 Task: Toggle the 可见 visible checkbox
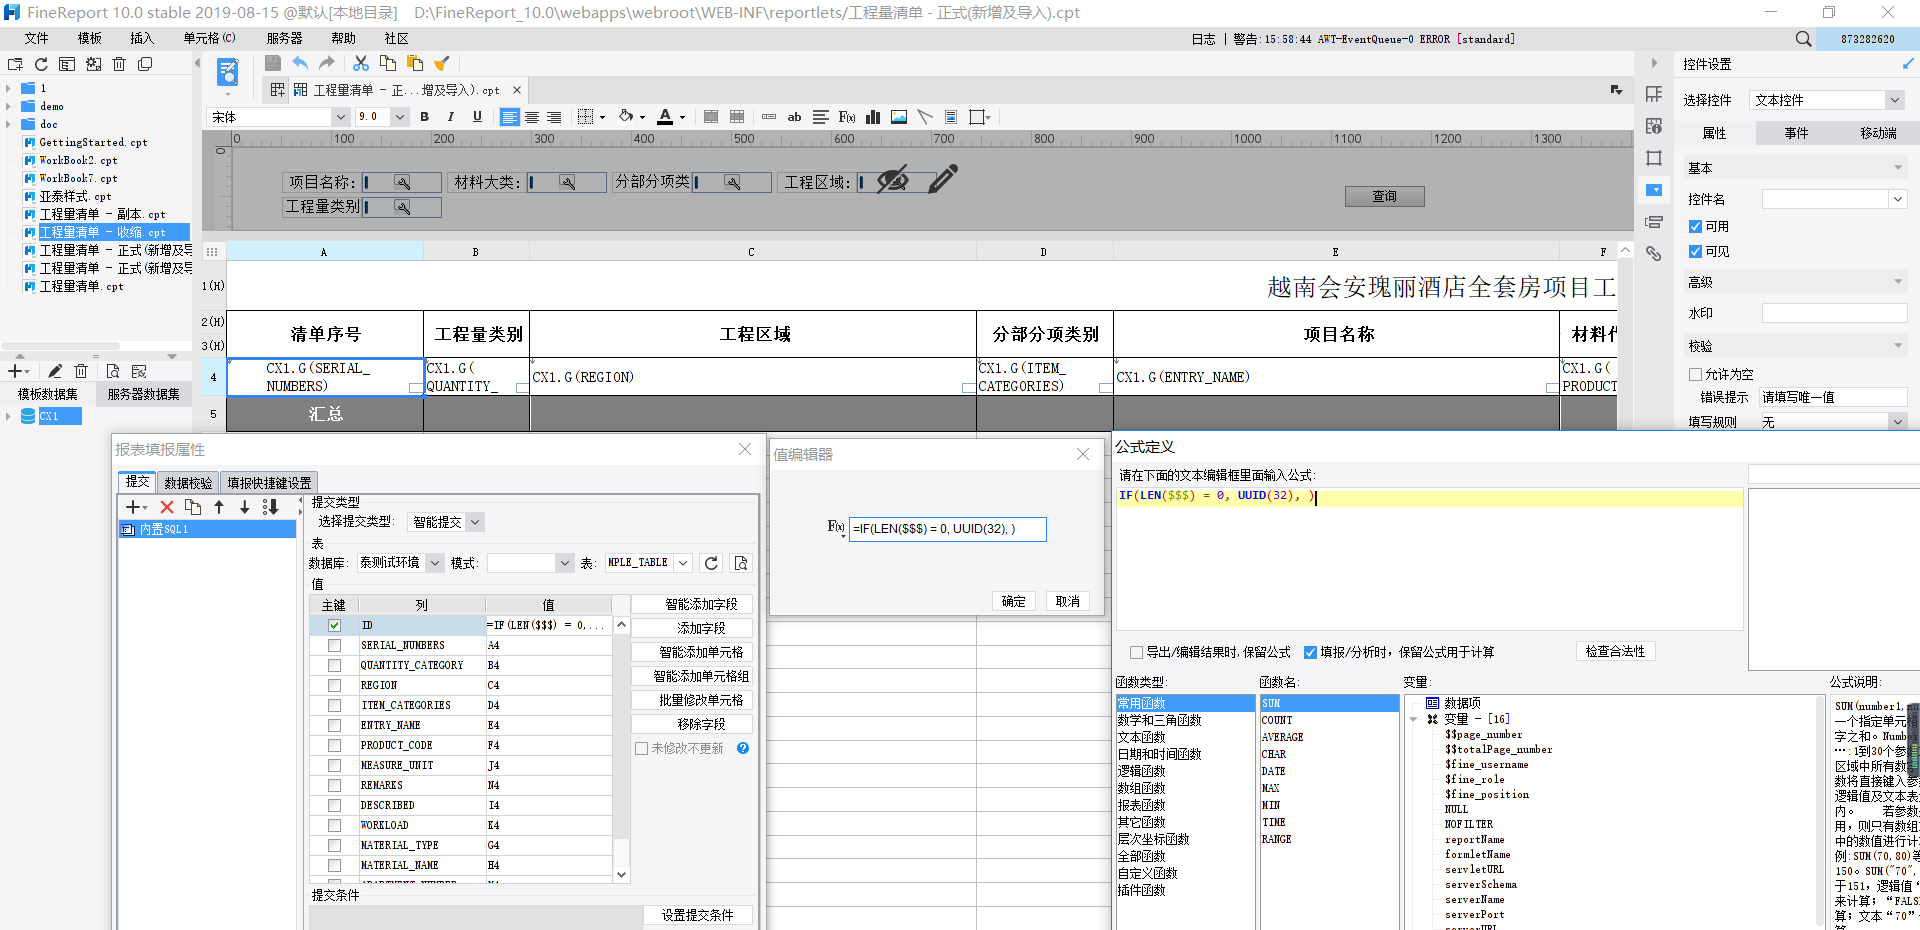click(1695, 251)
